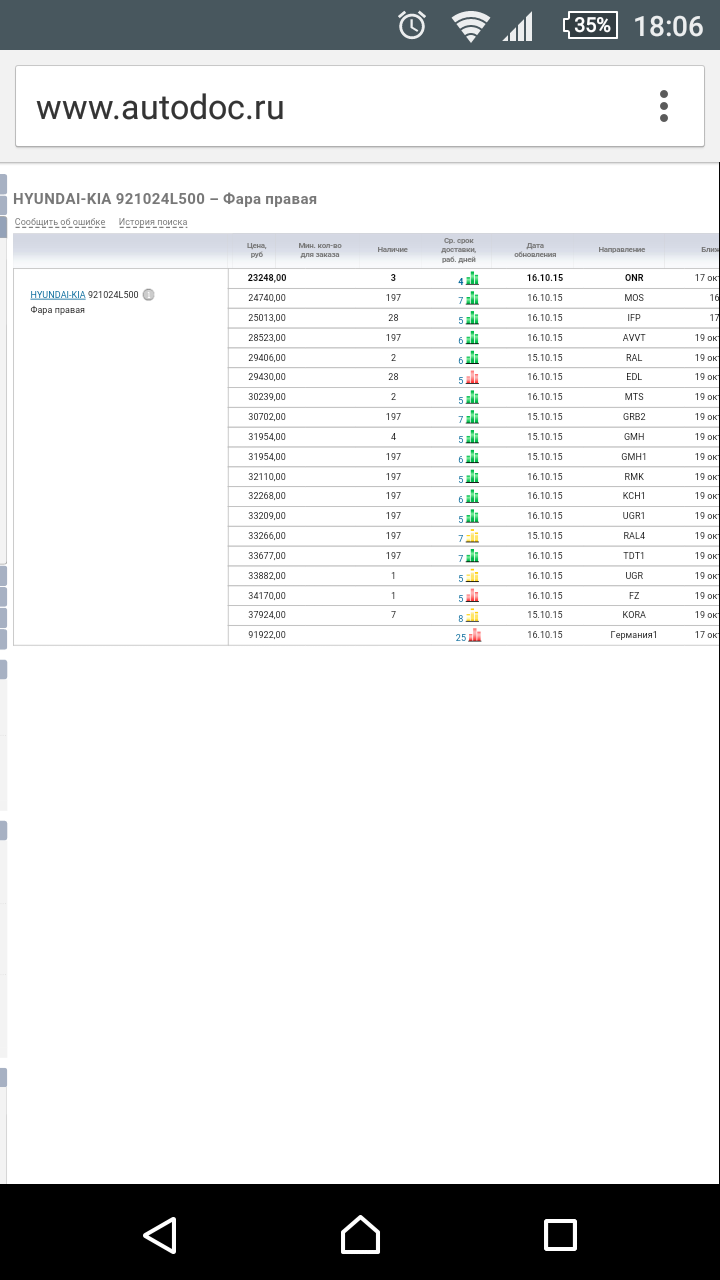Click red delivery chart icon in FZ row
Viewport: 720px width, 1280px height.
tap(472, 596)
